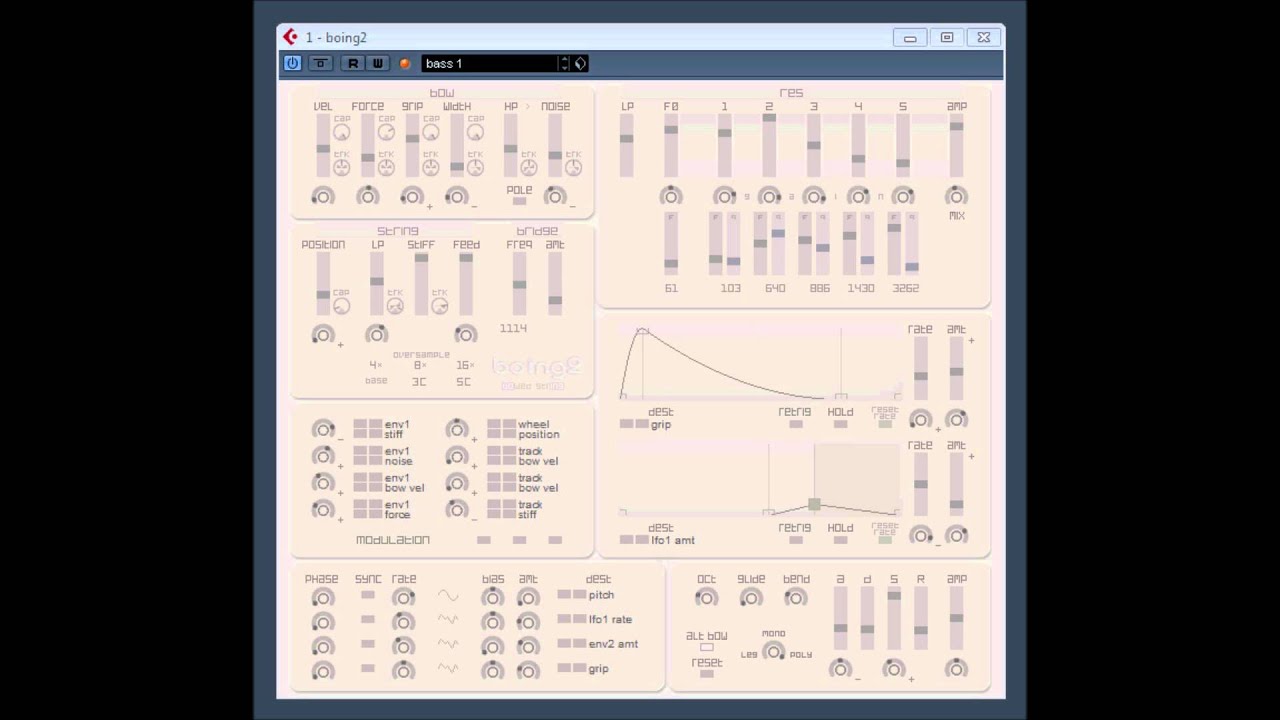Open the env1 force modulation selector
Screen dimensions: 1280x720
point(382,510)
